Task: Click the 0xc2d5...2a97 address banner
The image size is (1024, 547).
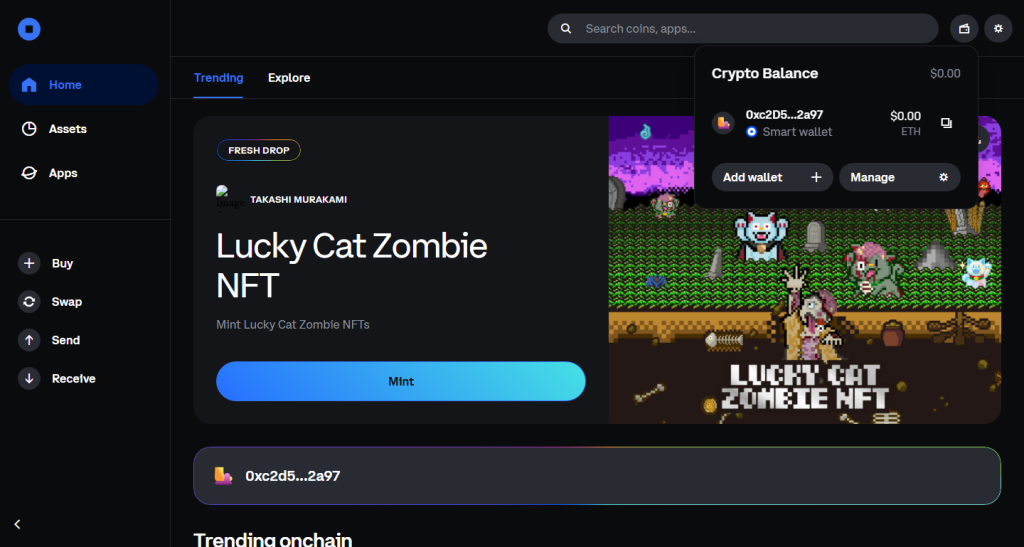Action: [597, 476]
